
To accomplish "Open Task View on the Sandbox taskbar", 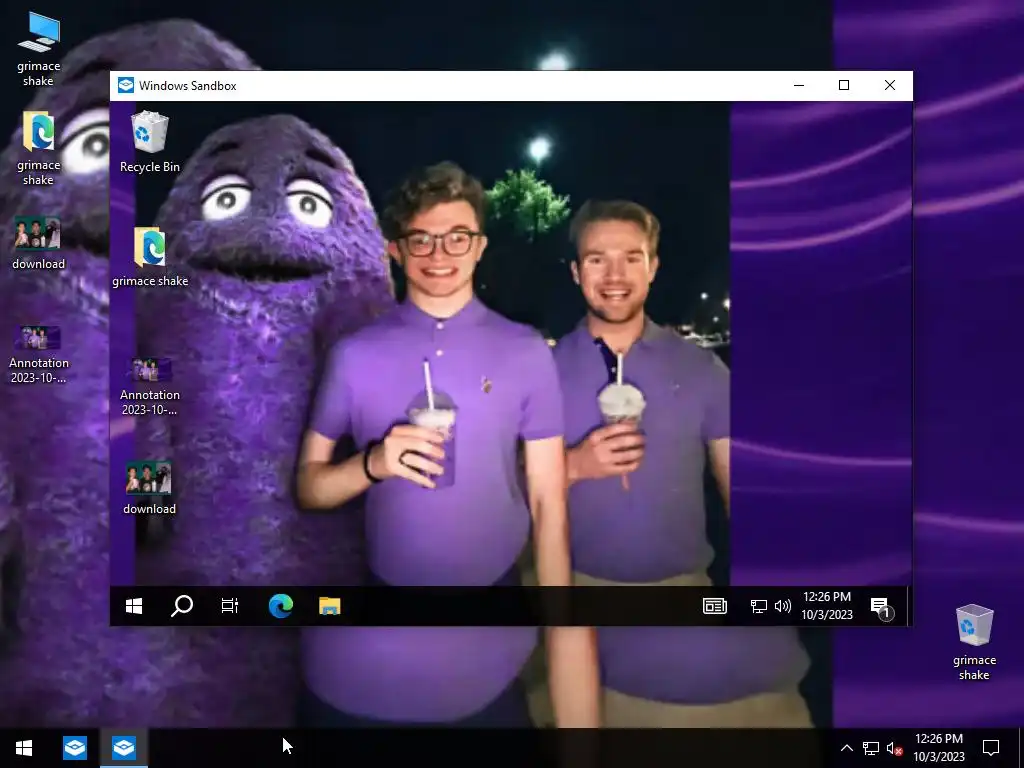I will (230, 606).
